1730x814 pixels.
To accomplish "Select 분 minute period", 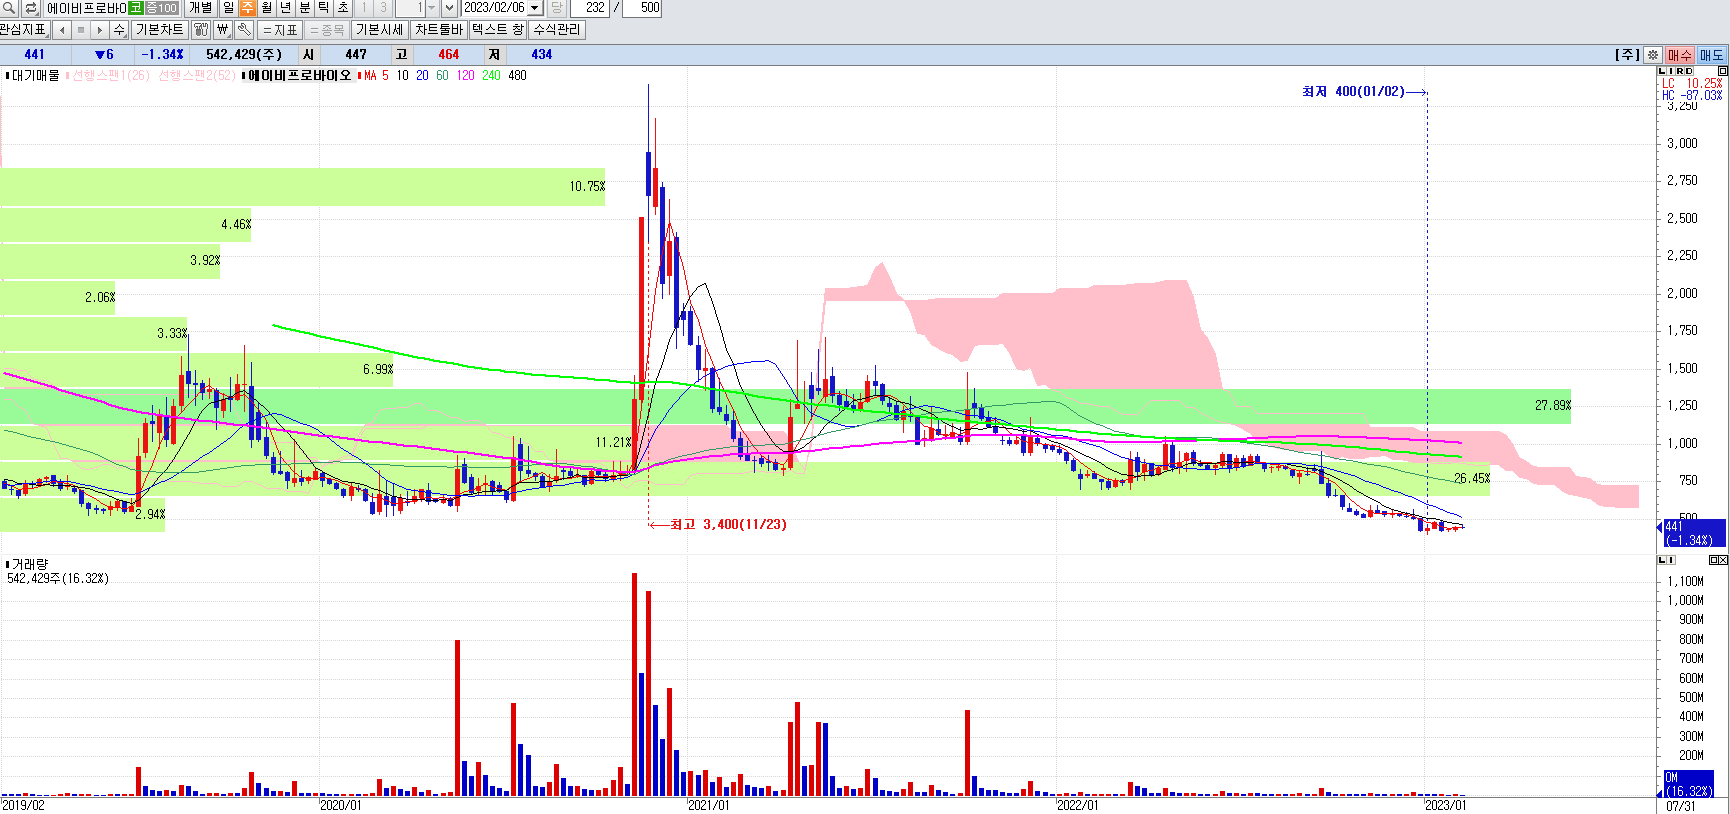I will 304,8.
